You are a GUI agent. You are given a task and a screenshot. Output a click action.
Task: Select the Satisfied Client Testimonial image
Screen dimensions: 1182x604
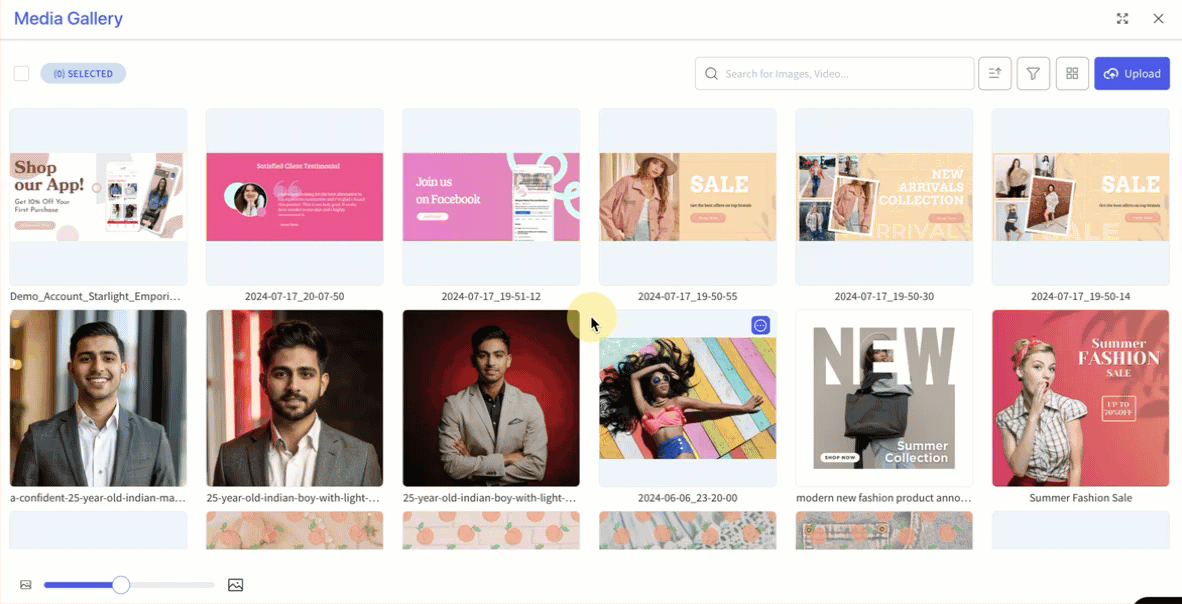click(x=294, y=197)
